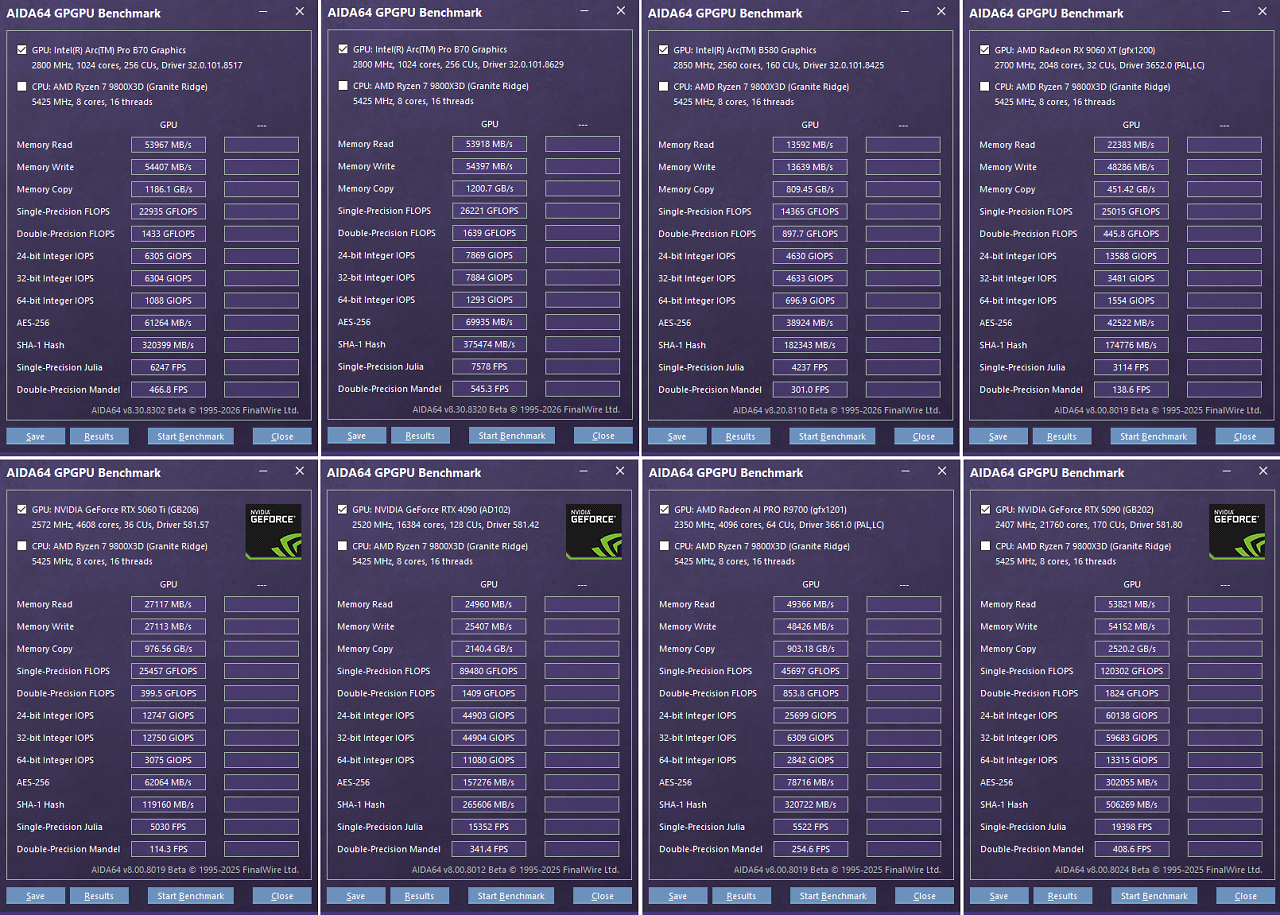This screenshot has width=1280, height=915.
Task: Minimize the Arc Pro B70 driver 8517 window
Action: point(262,12)
